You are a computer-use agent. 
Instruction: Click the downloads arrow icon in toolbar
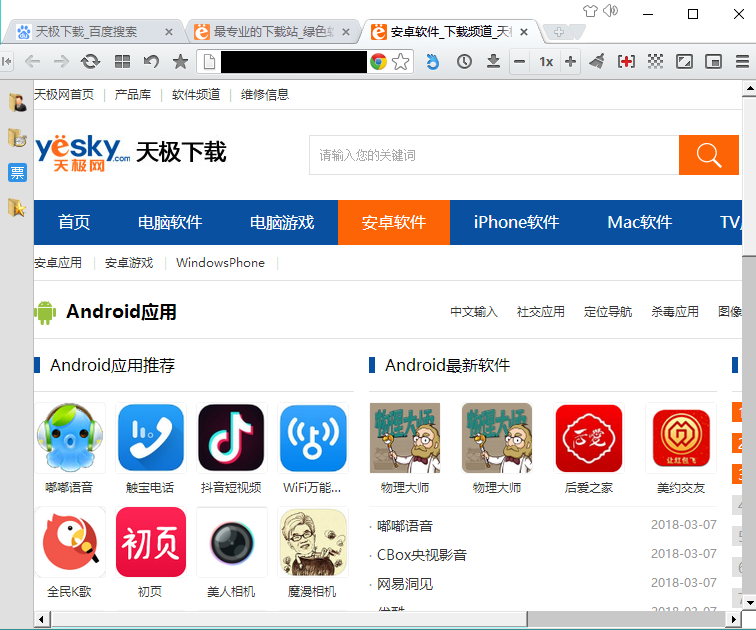tap(493, 62)
